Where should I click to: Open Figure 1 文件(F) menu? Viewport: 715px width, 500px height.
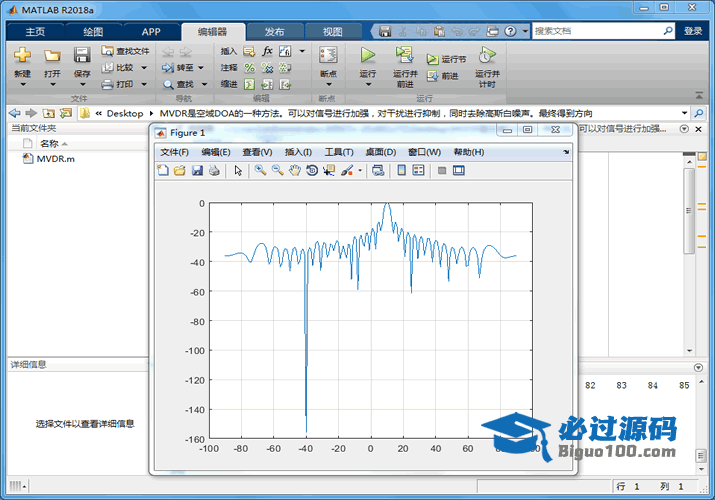click(174, 152)
